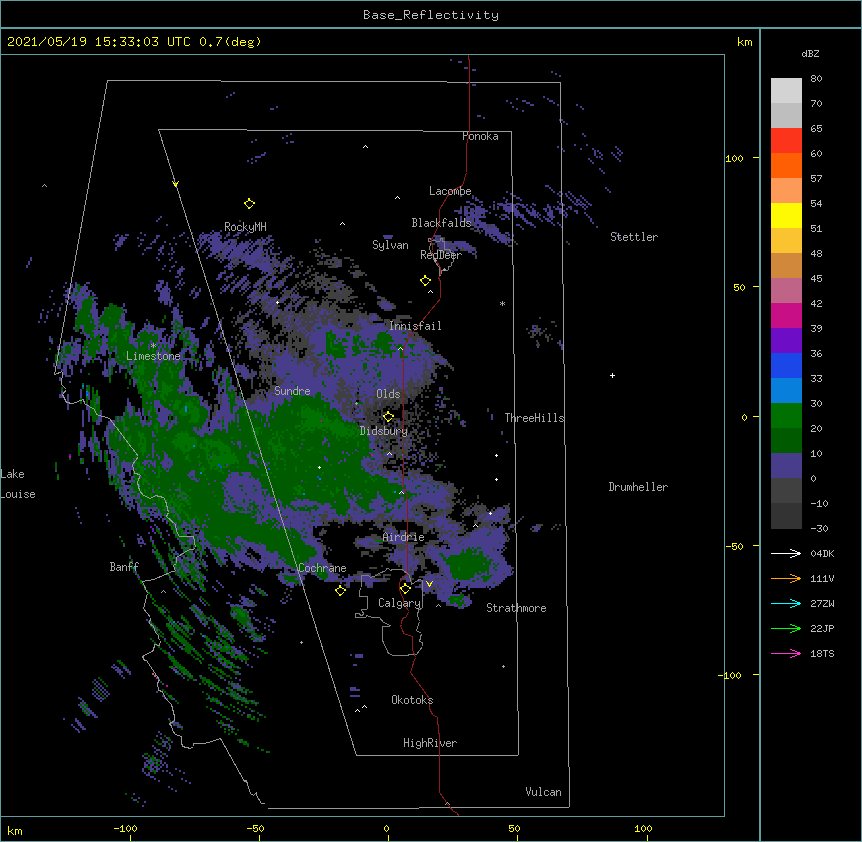The width and height of the screenshot is (862, 842).
Task: Select the slate purple 10-0 dBZ swatch
Action: point(786,466)
